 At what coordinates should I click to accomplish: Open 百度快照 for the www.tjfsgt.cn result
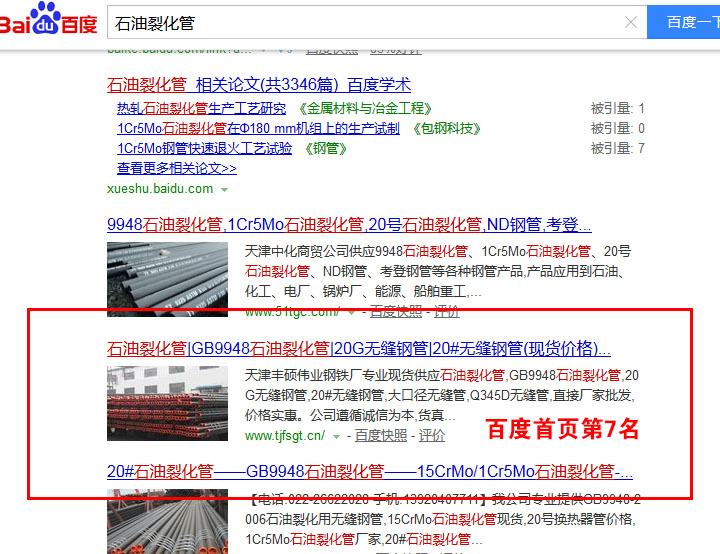(x=381, y=436)
